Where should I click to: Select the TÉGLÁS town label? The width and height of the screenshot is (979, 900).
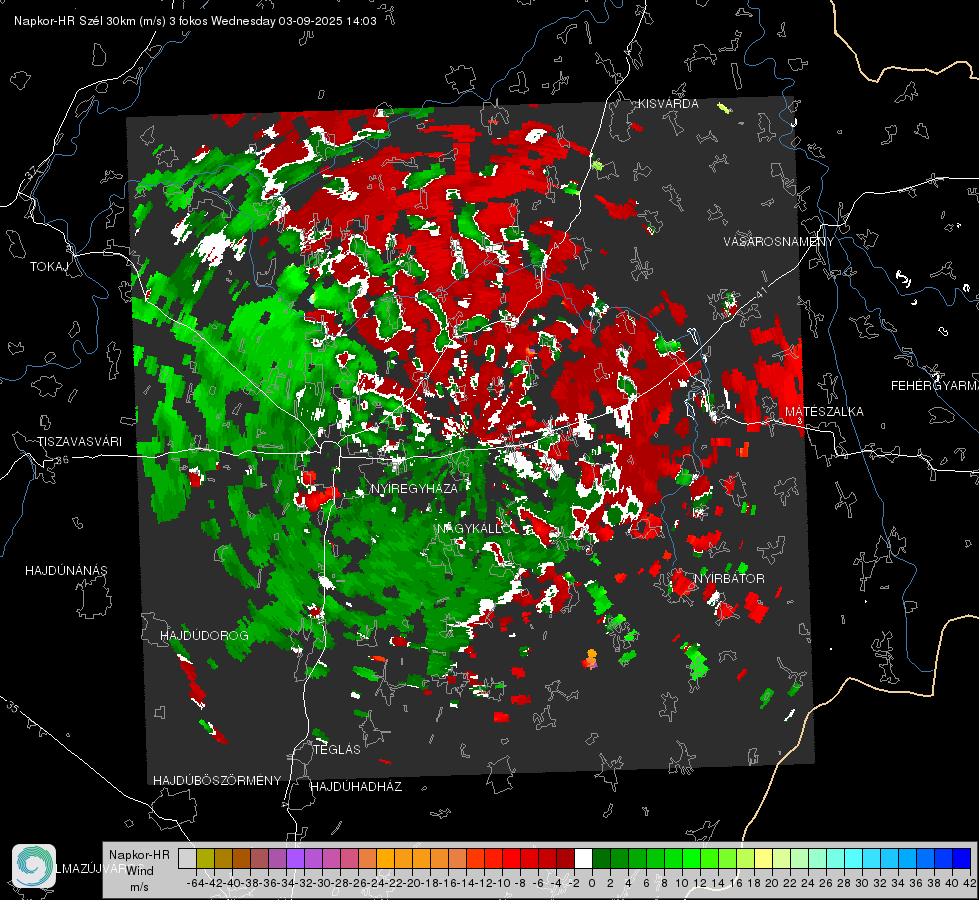337,750
